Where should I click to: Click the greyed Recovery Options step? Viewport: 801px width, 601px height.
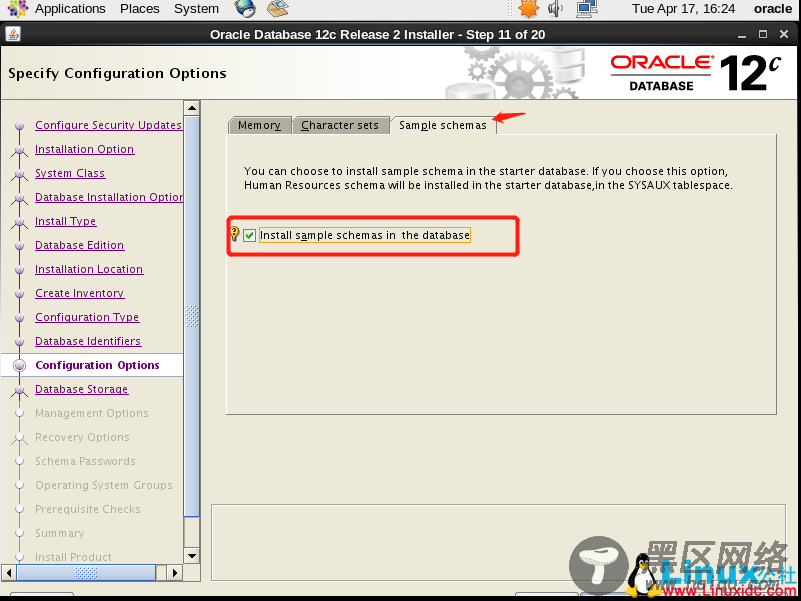click(x=82, y=437)
